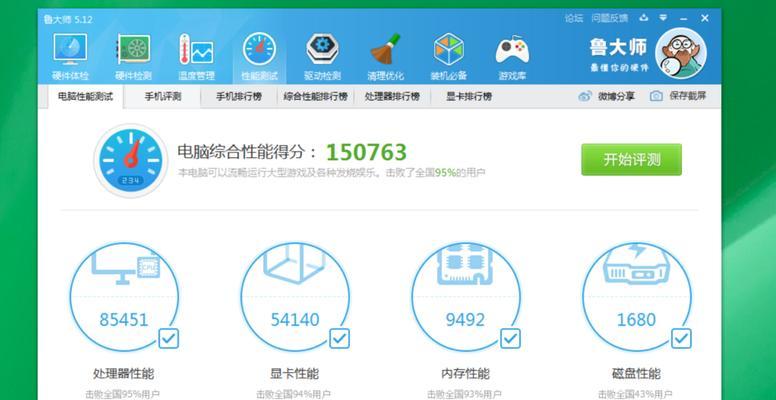Open the 游戏库 game controller icon

[512, 50]
